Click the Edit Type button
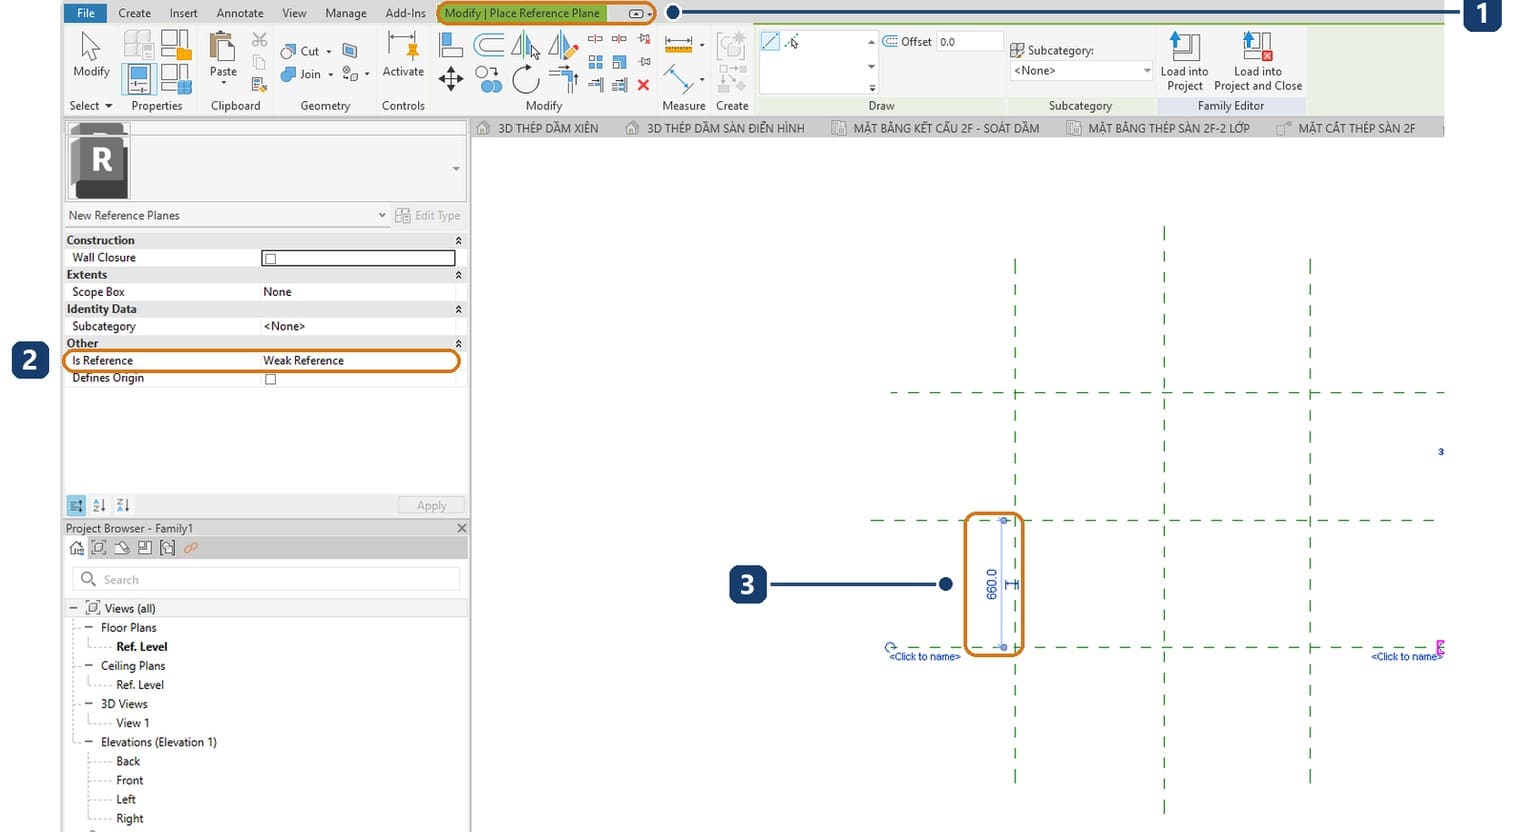 [x=428, y=215]
